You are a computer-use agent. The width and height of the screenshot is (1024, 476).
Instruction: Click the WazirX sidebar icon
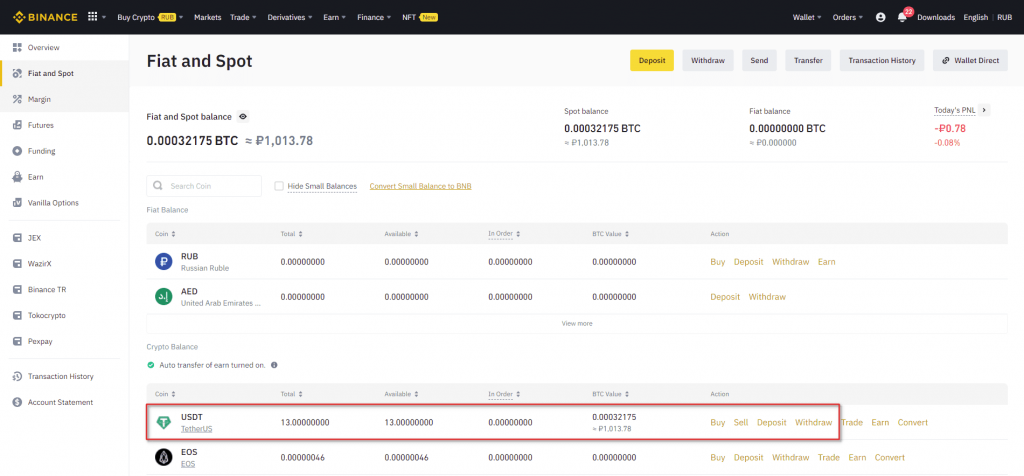[18, 264]
